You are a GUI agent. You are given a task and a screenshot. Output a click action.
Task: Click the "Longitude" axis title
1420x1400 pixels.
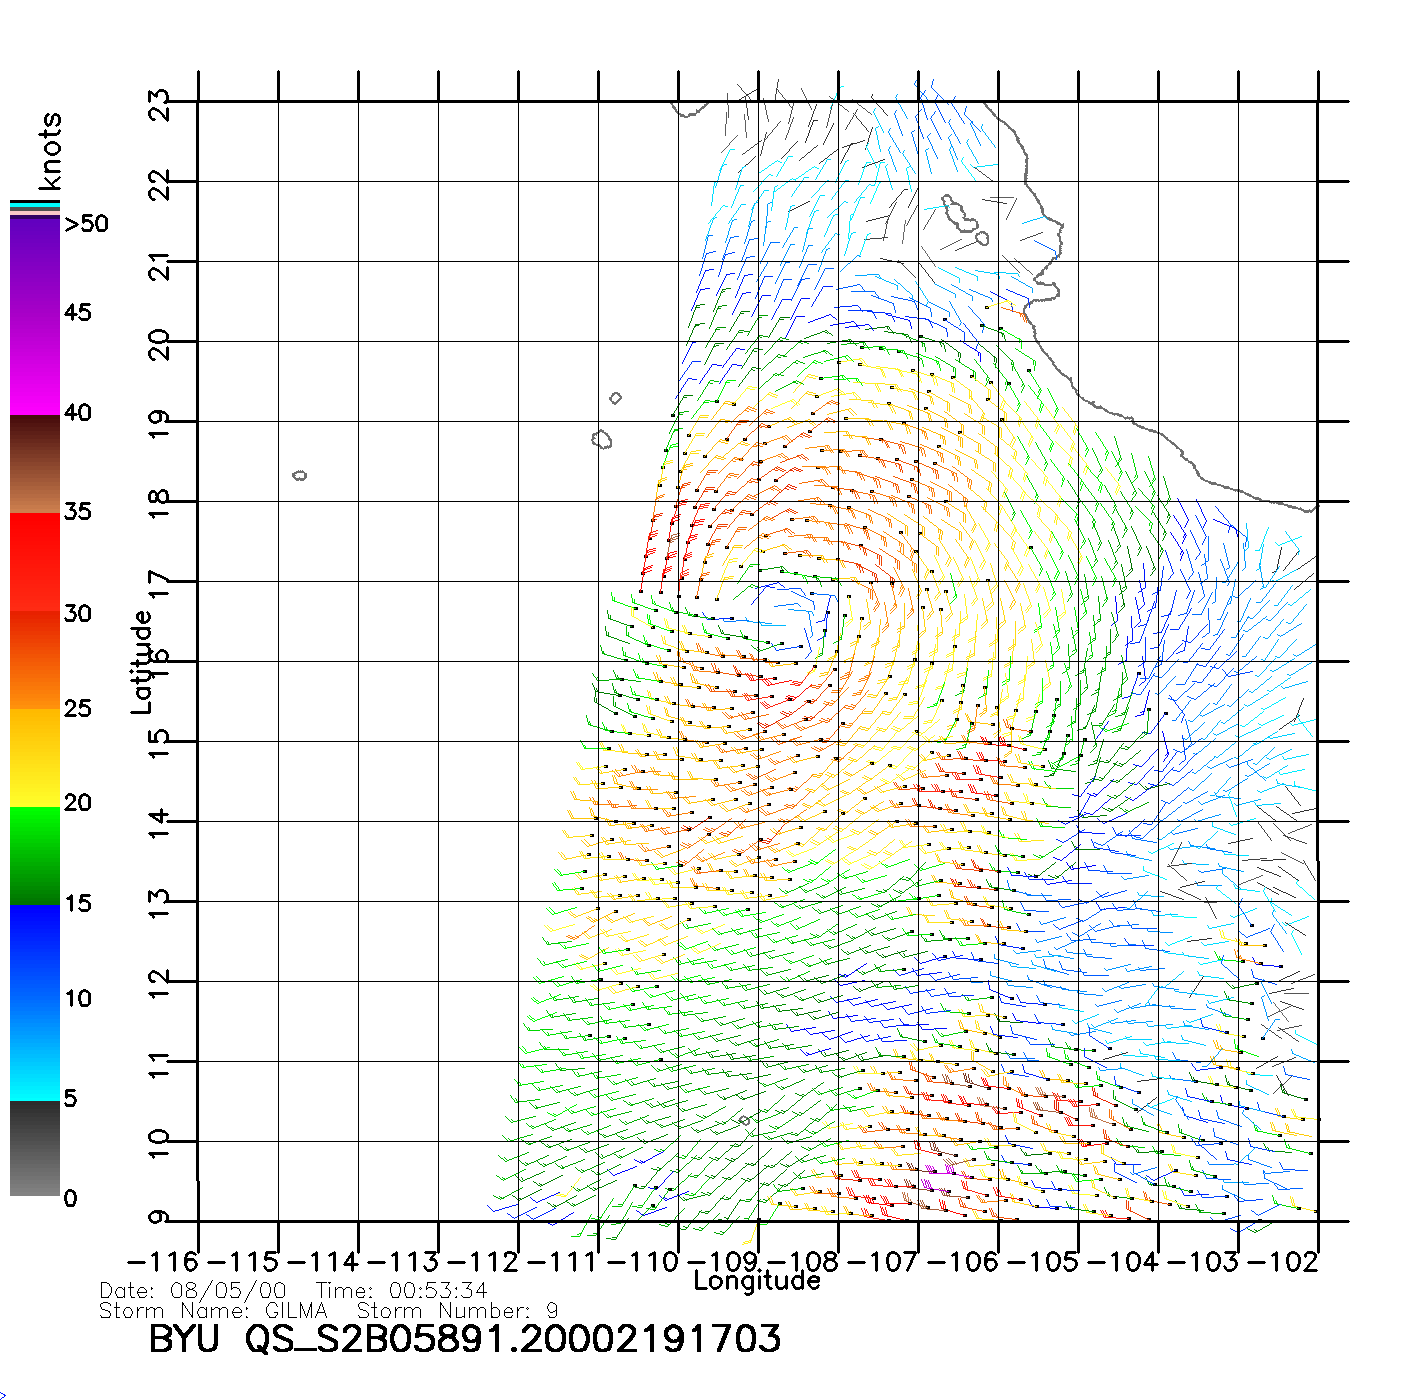pos(757,1281)
